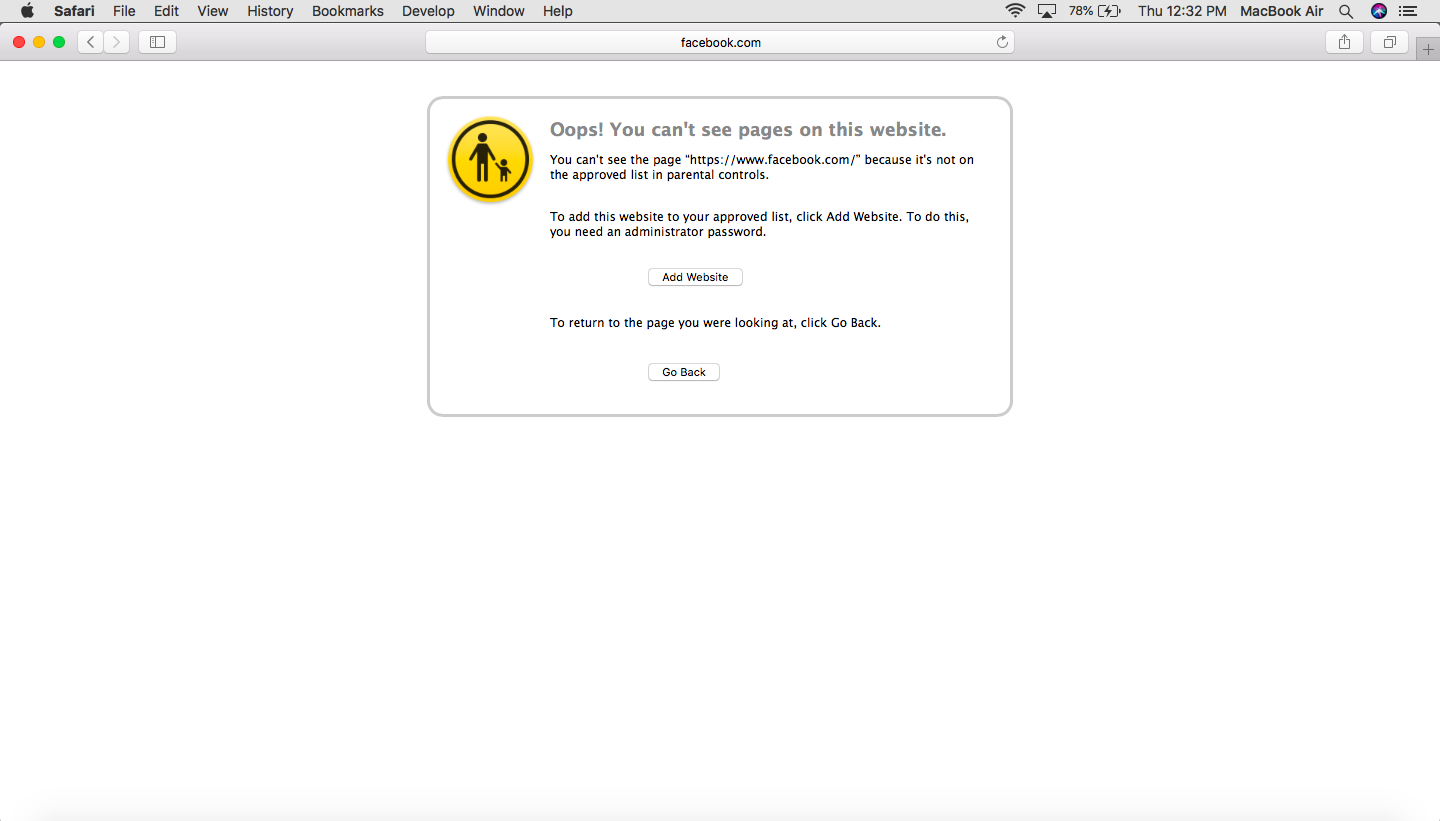The height and width of the screenshot is (821, 1440).
Task: Click the Share toolbar icon
Action: tap(1344, 42)
